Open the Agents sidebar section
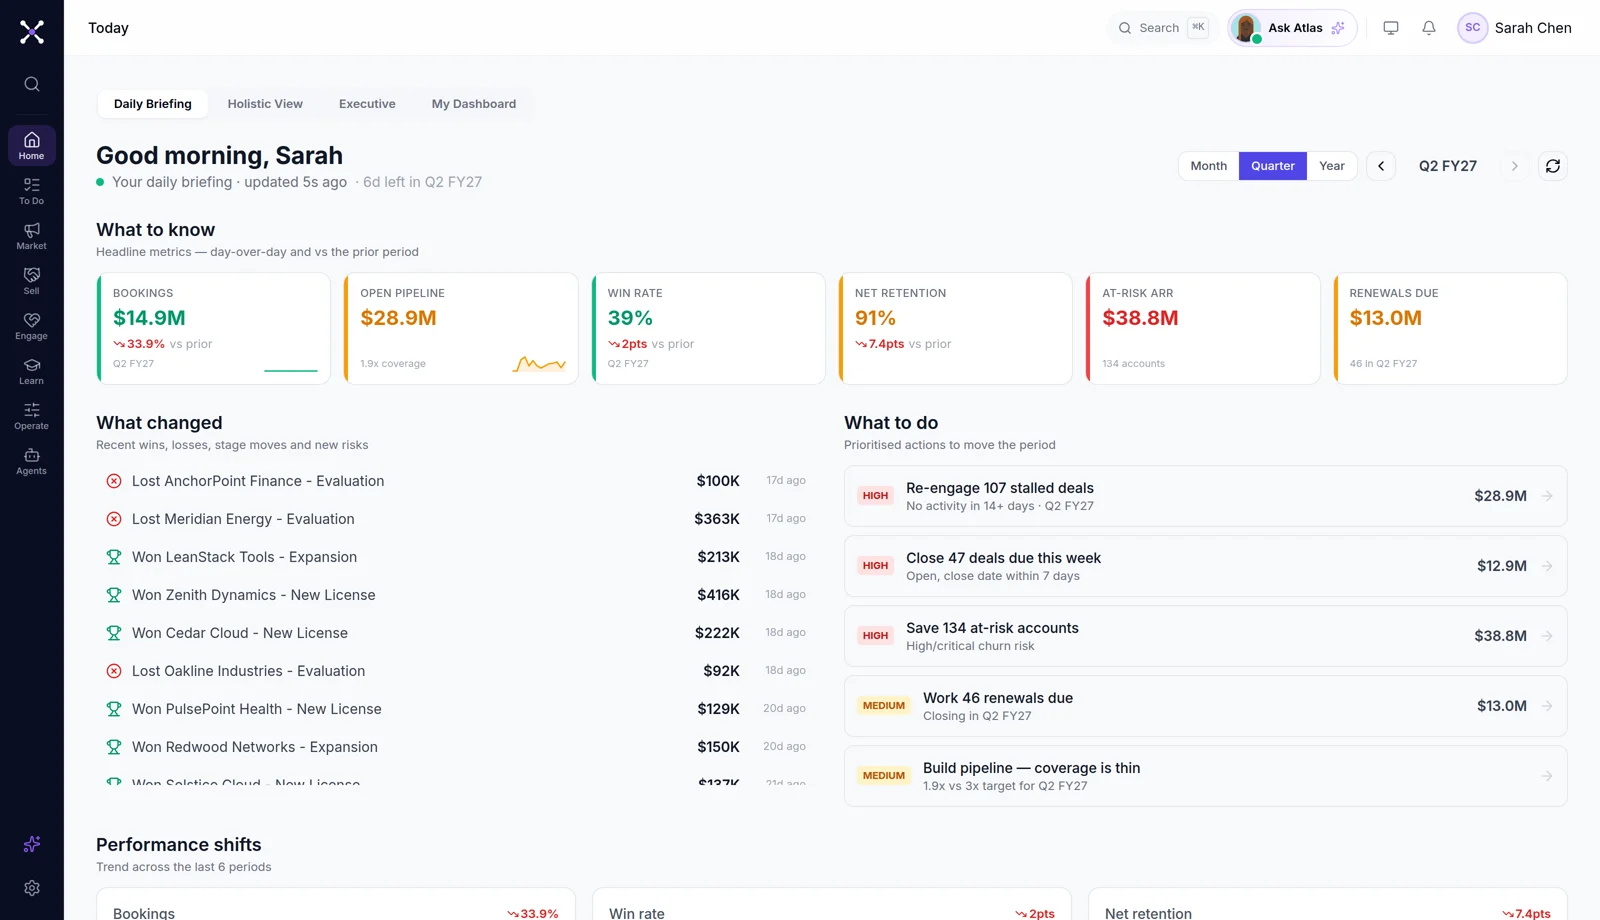1600x920 pixels. click(x=31, y=461)
